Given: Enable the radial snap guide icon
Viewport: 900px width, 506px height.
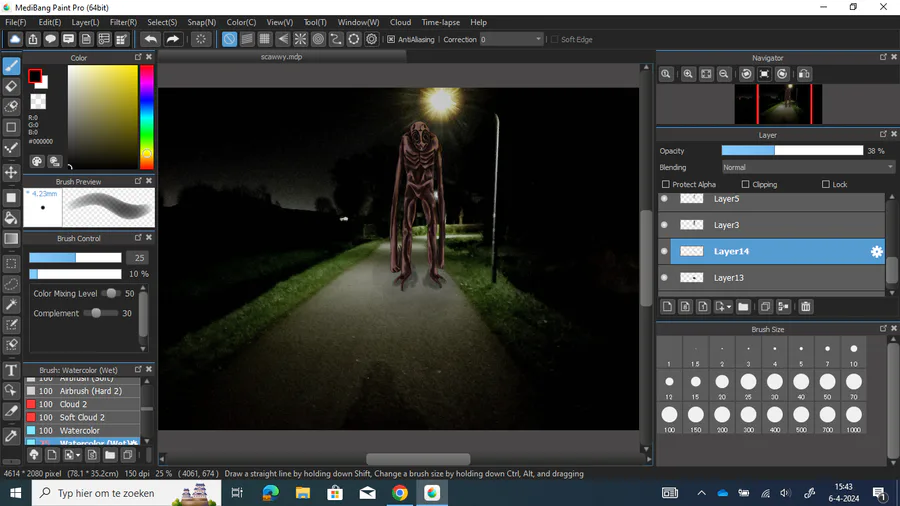Looking at the screenshot, I should [x=300, y=39].
